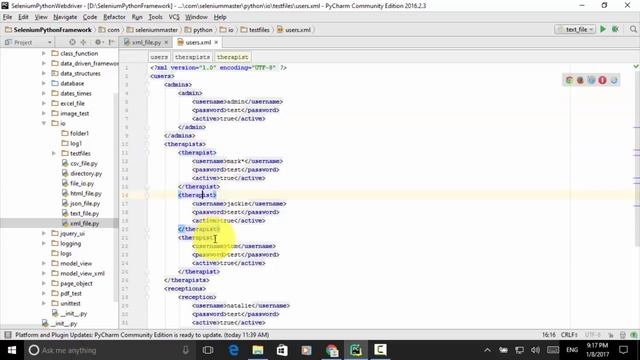Expand the data_structures folder
The height and width of the screenshot is (360, 640).
(x=44, y=73)
